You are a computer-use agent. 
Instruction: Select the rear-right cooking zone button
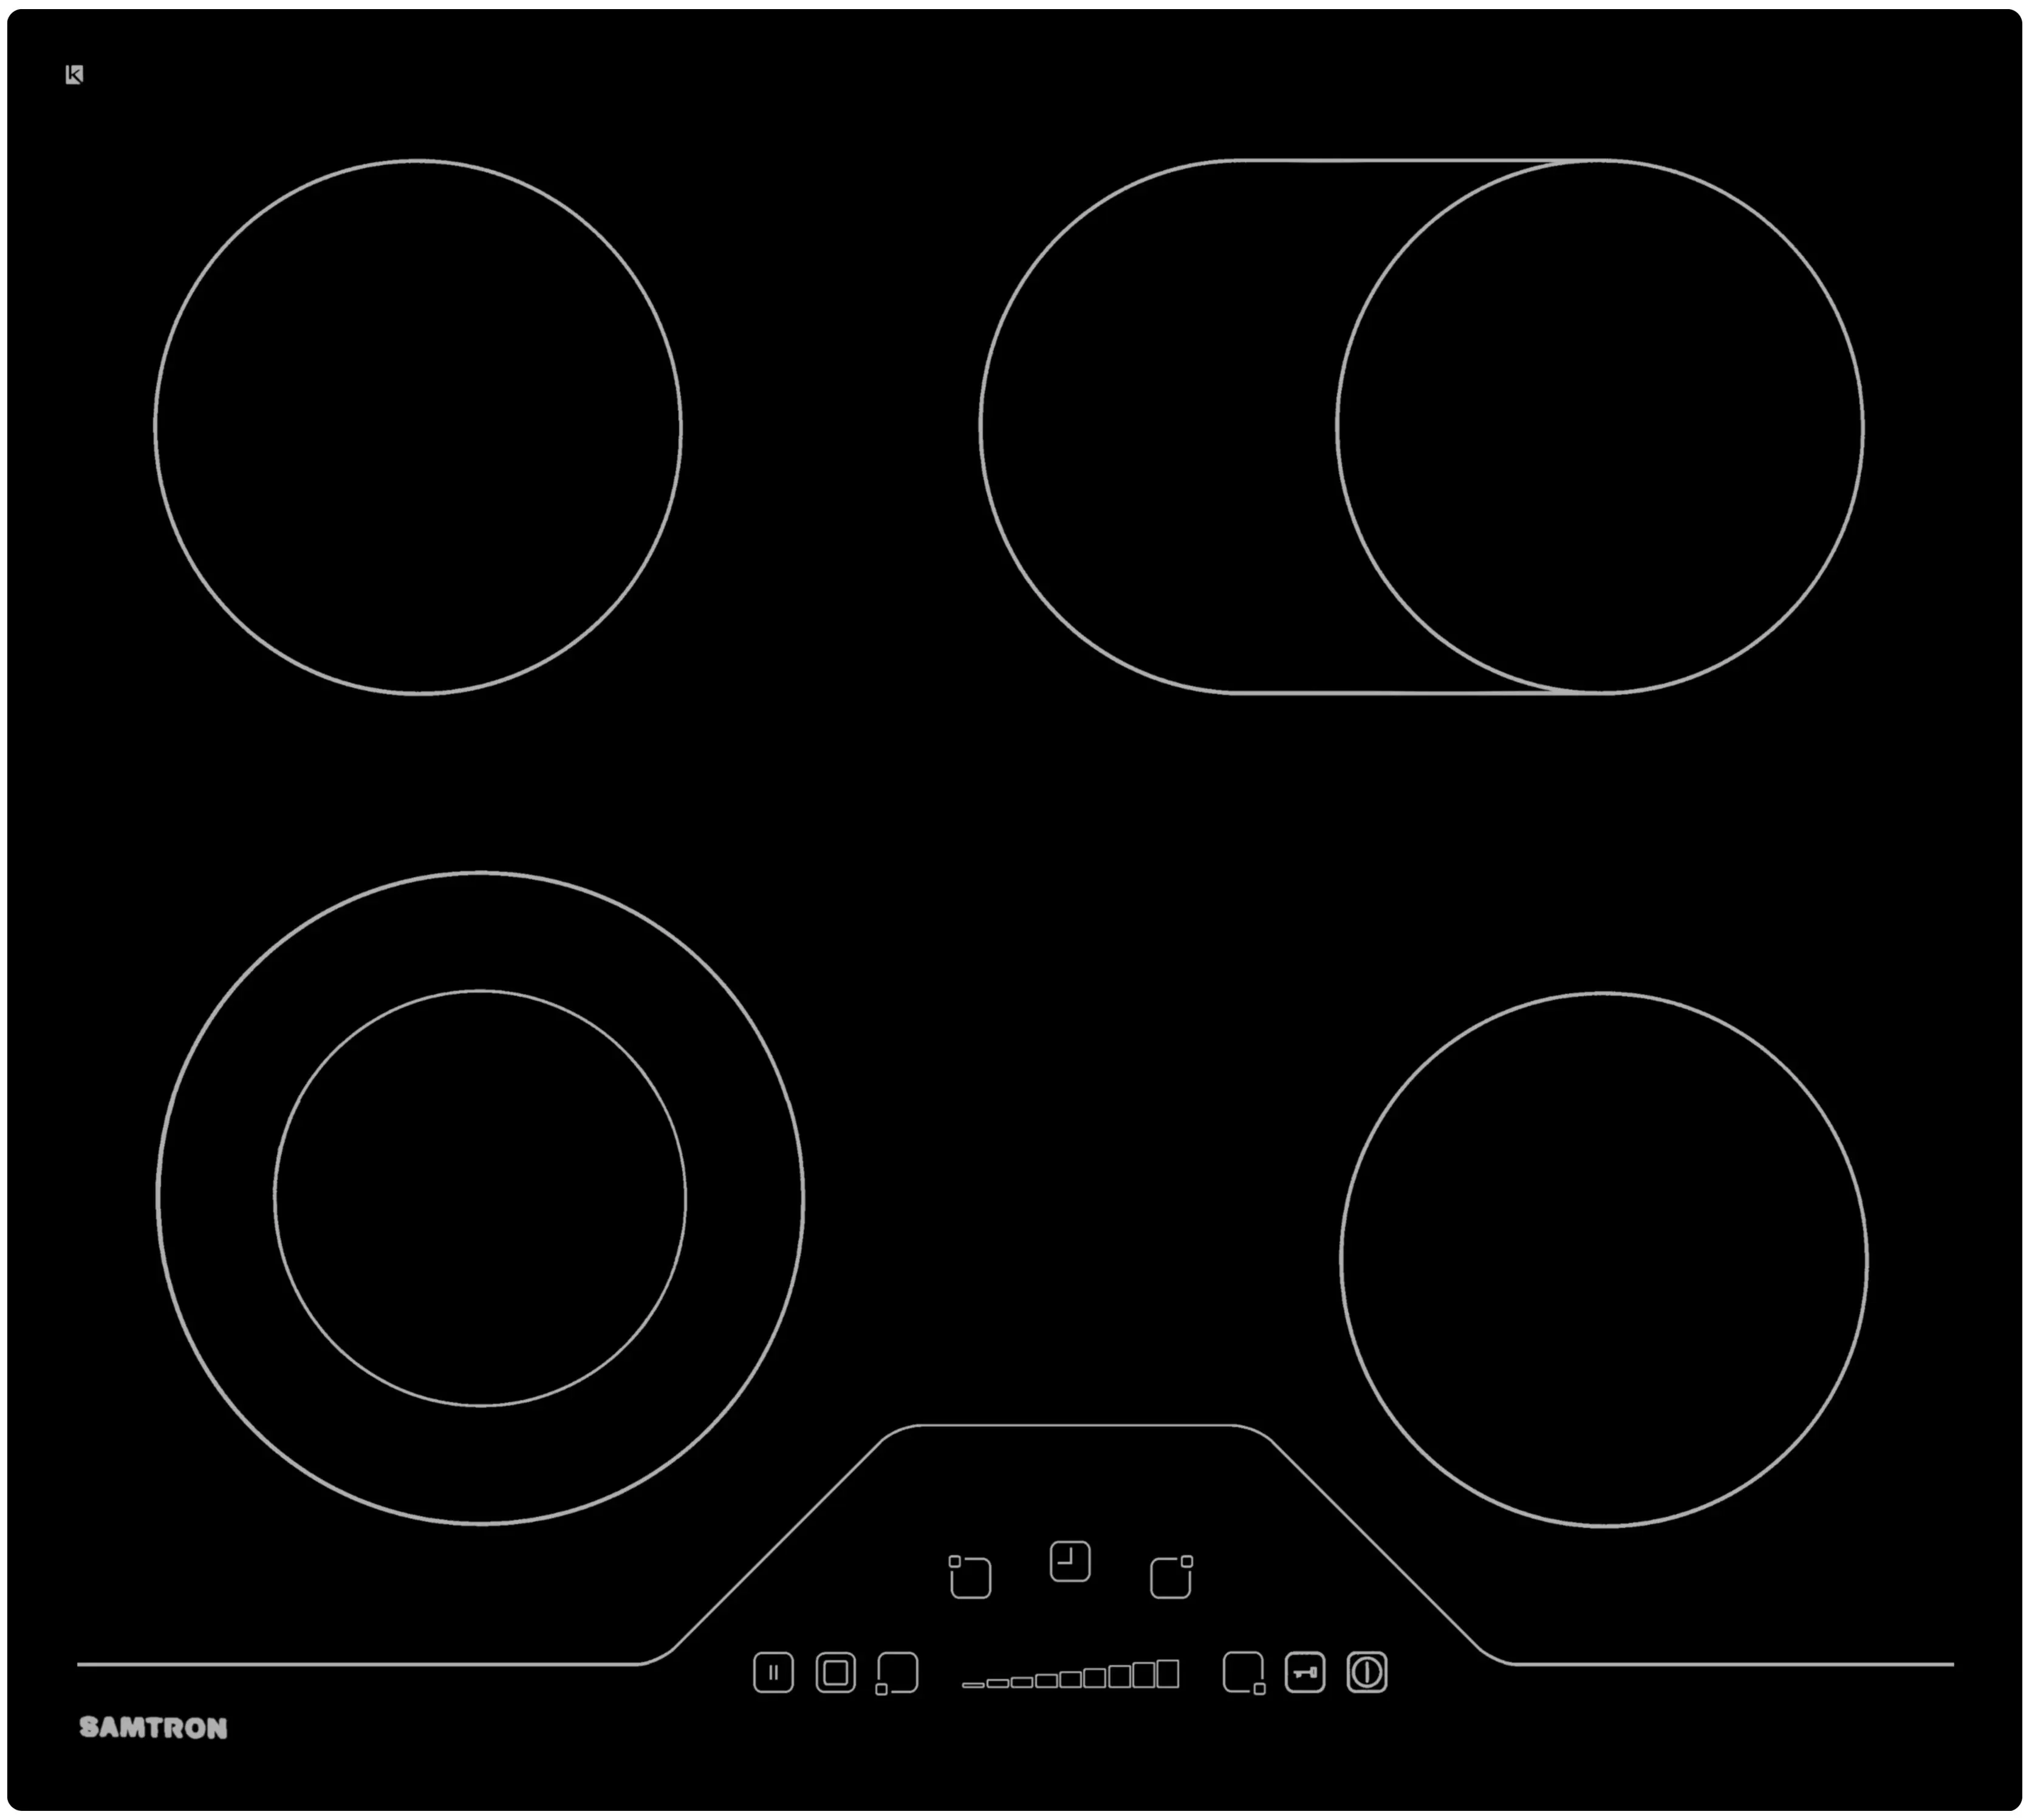click(1171, 1577)
